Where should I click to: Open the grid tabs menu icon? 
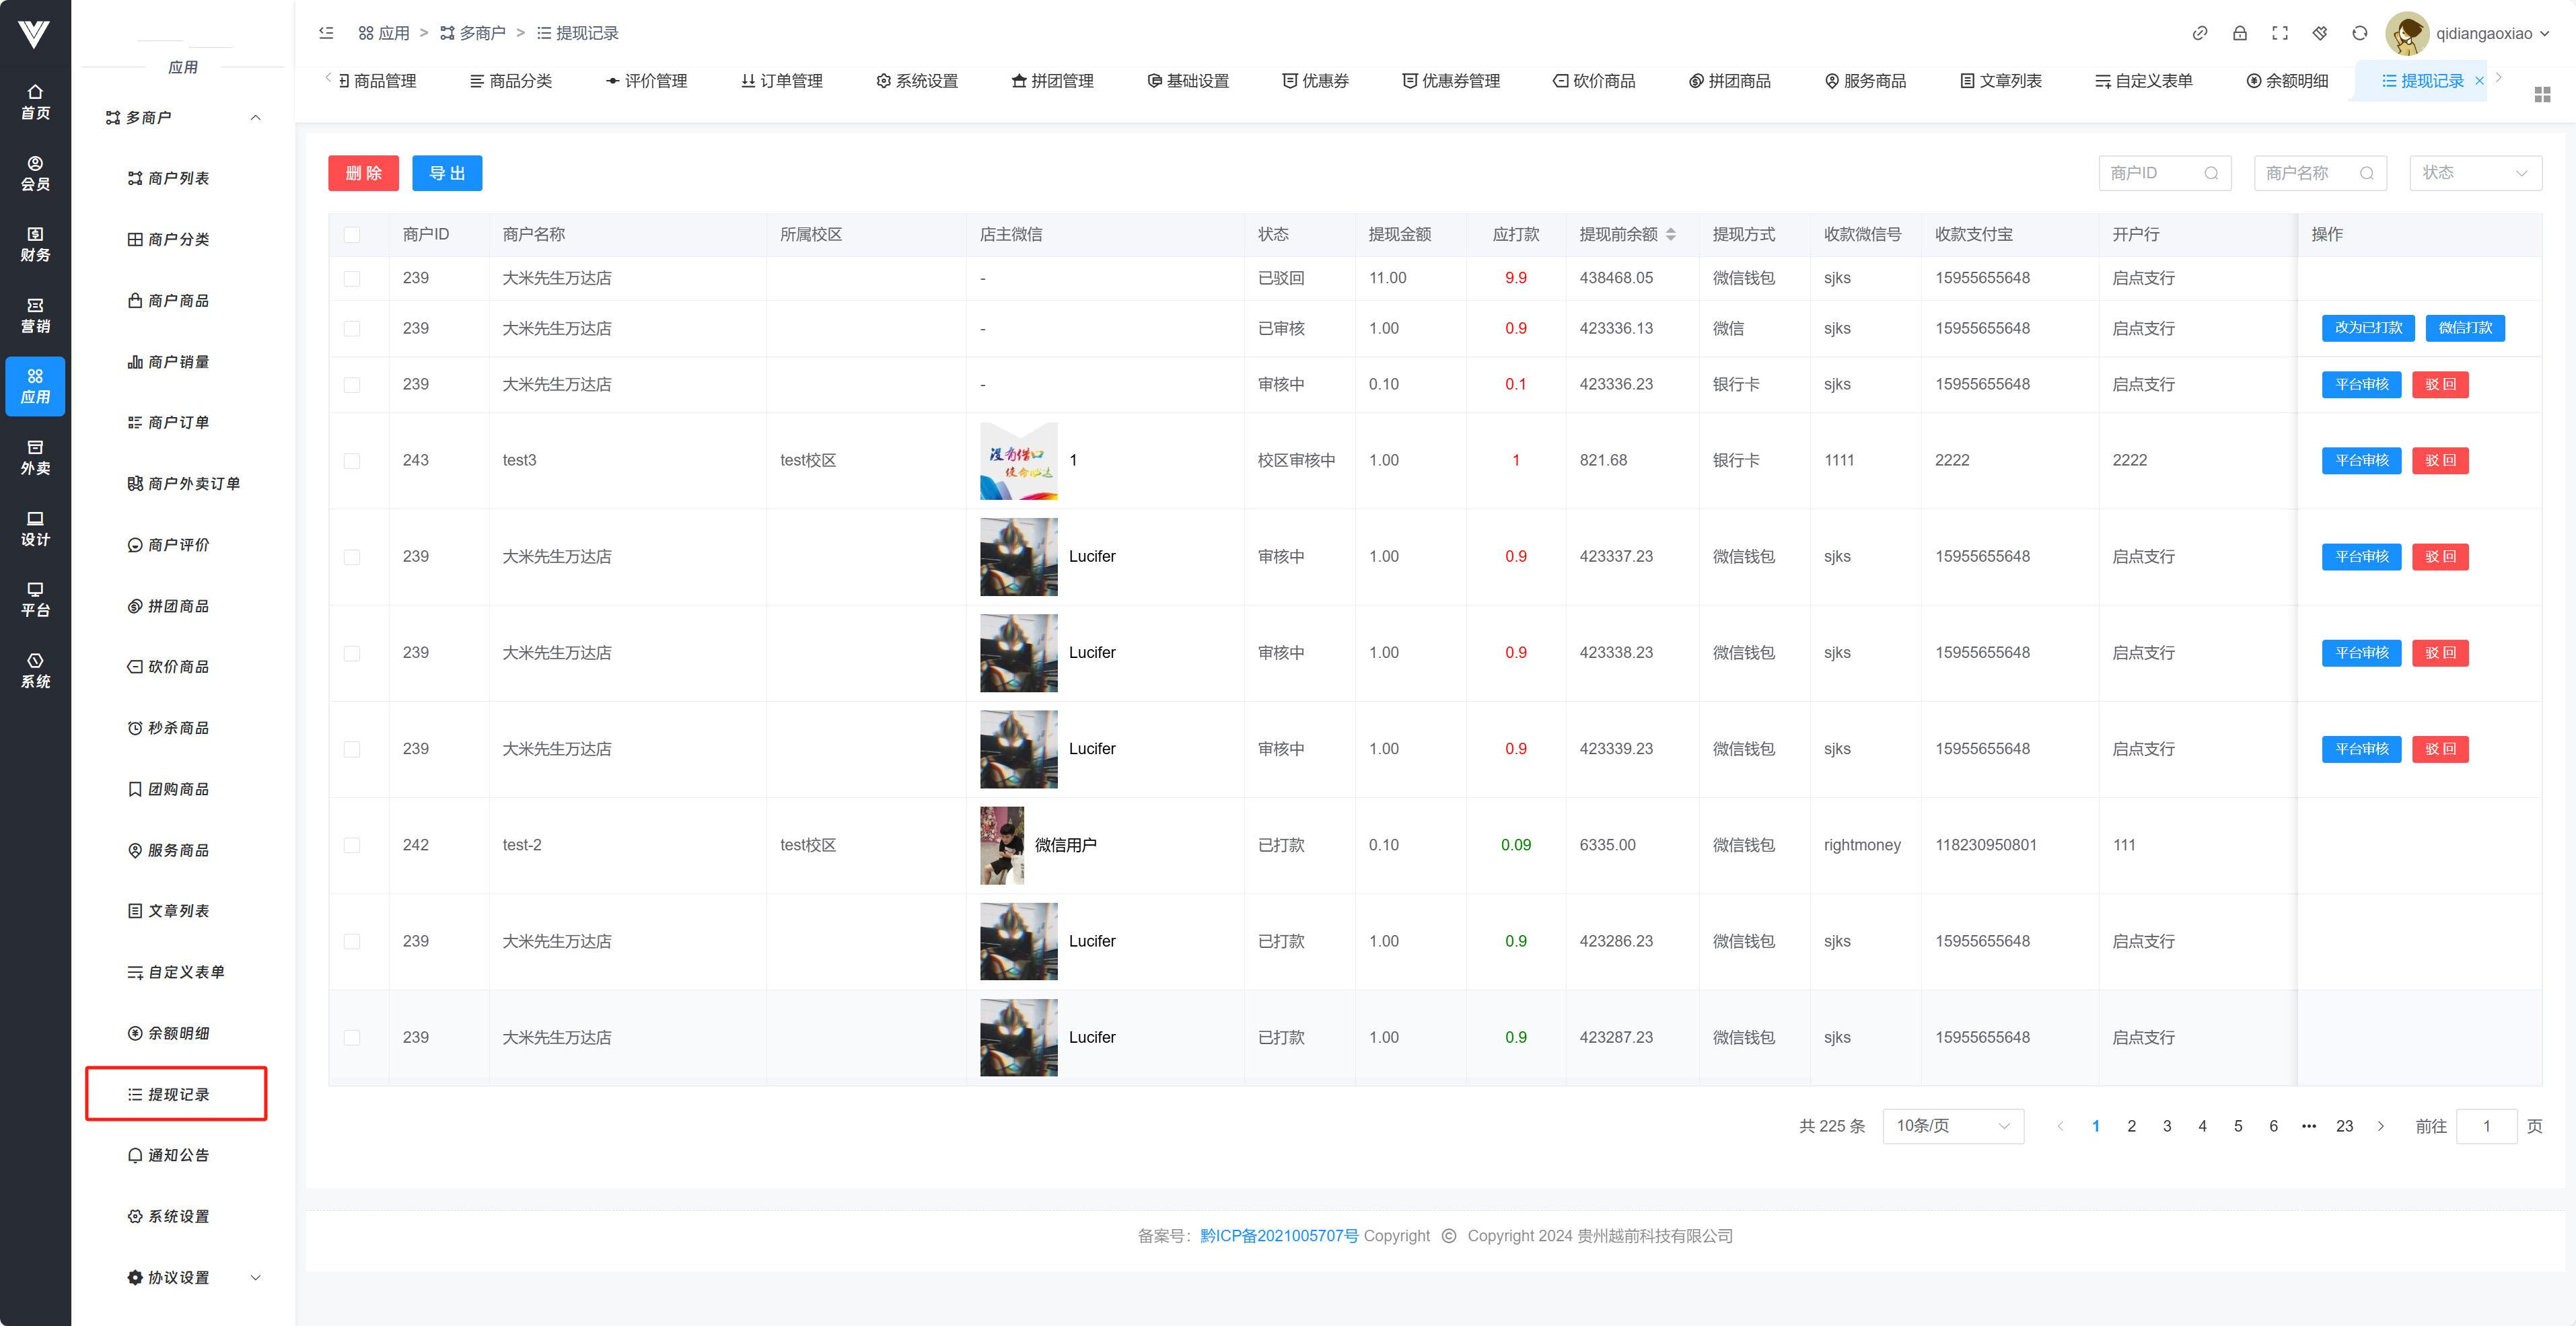tap(2542, 94)
